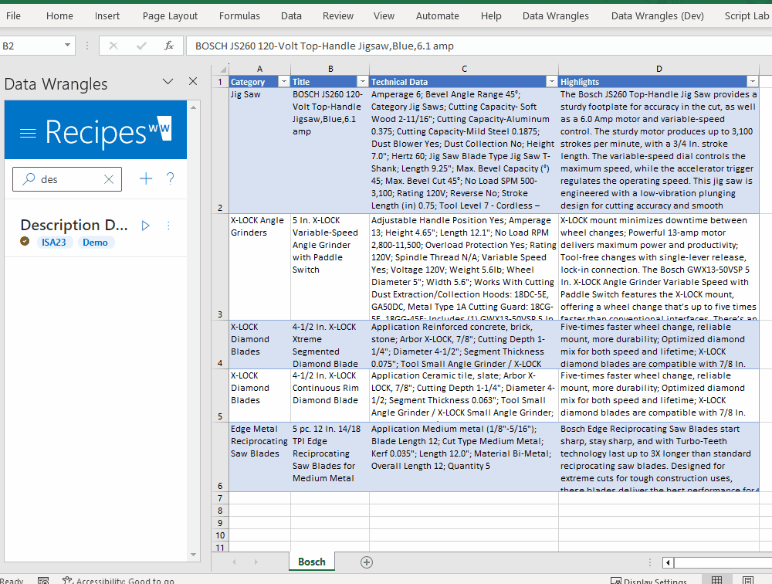Open recipes help question mark
Screen dimensions: 772x584
click(170, 178)
